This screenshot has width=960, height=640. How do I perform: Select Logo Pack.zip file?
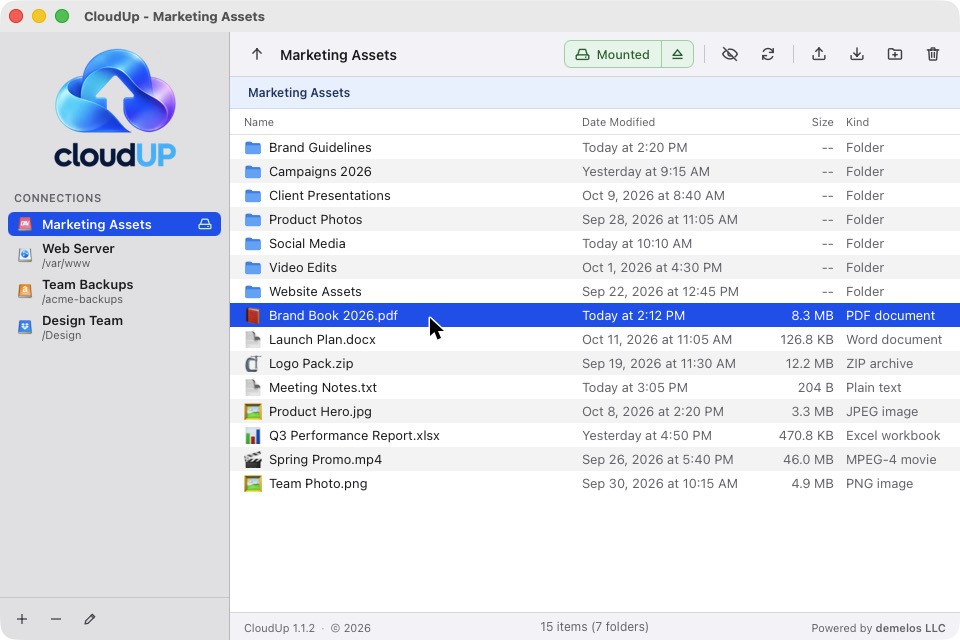(x=594, y=363)
